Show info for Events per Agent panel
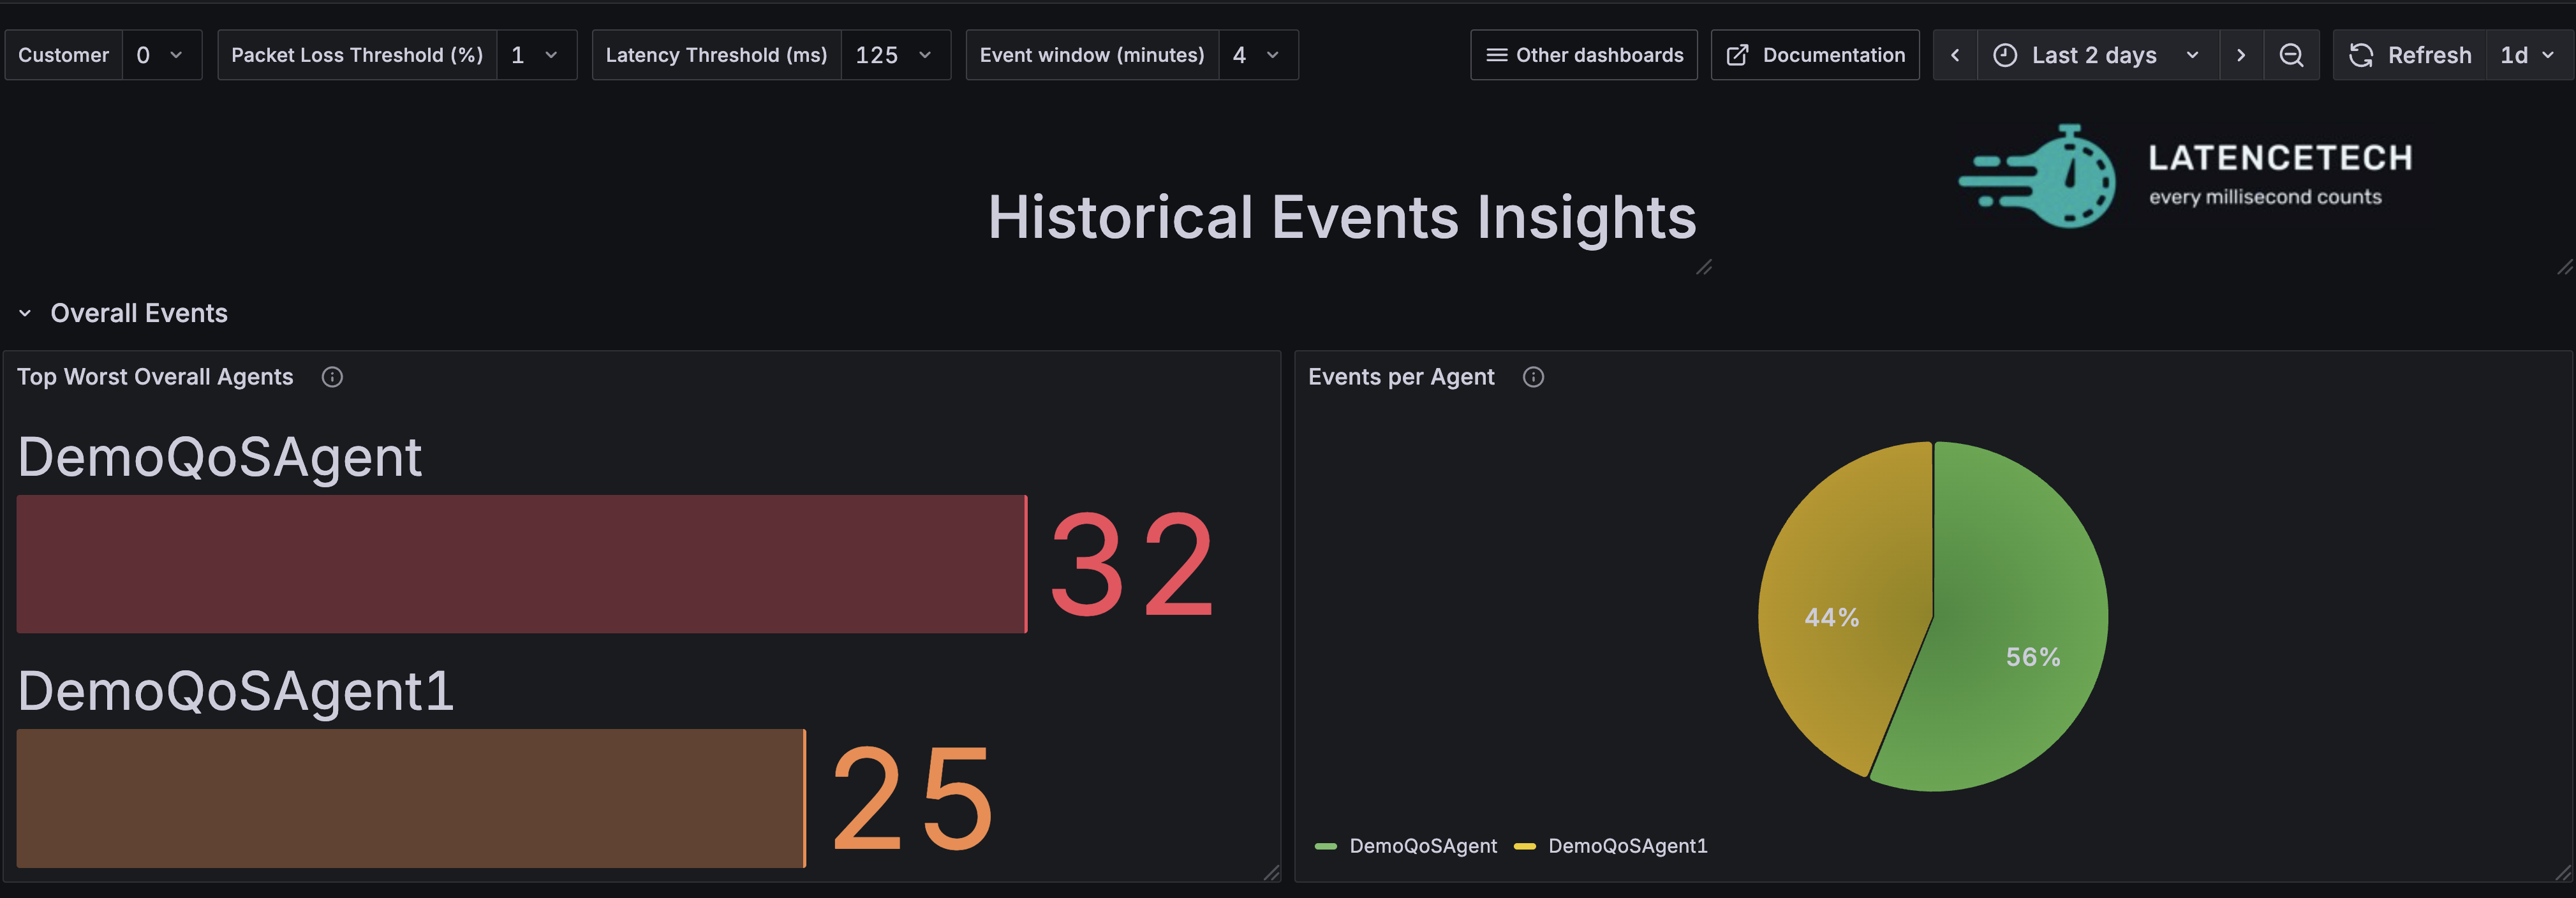Screen dimensions: 2576x898 1533,377
